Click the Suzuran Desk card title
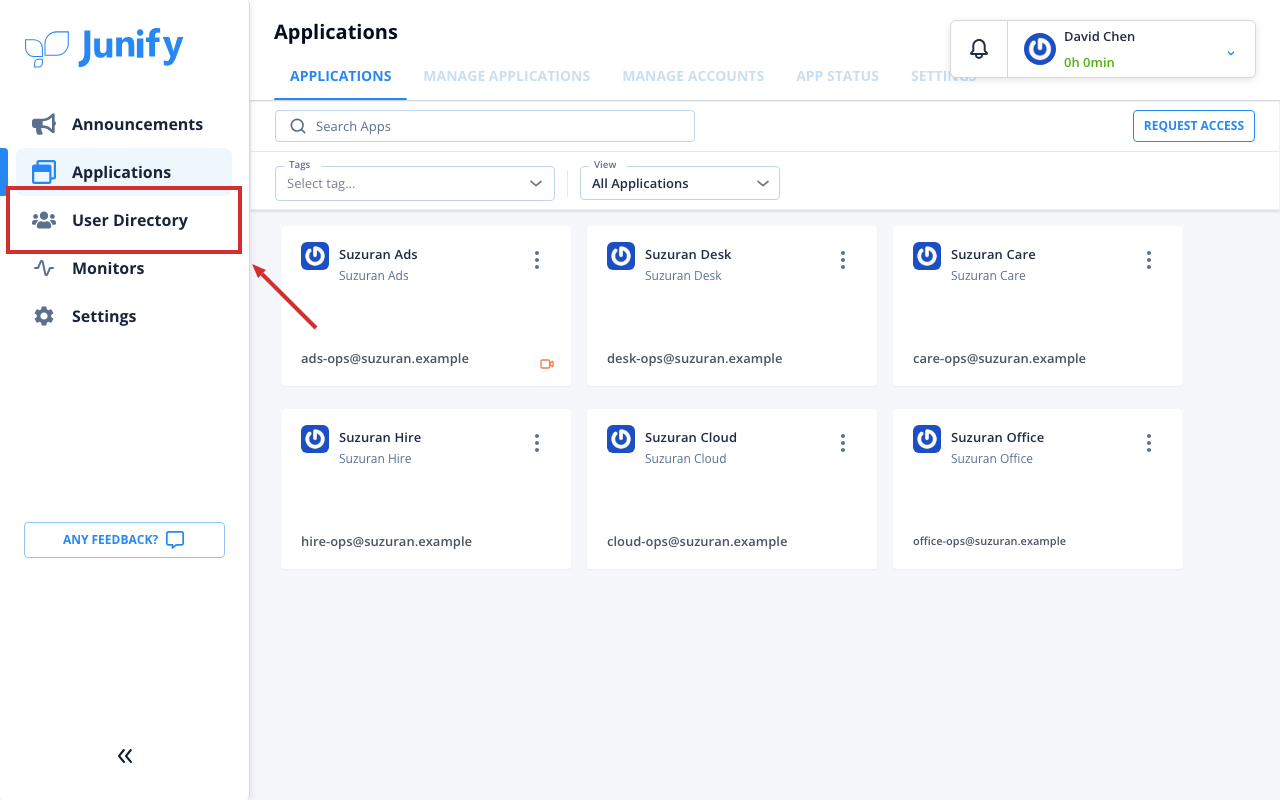Viewport: 1280px width, 800px height. (688, 254)
